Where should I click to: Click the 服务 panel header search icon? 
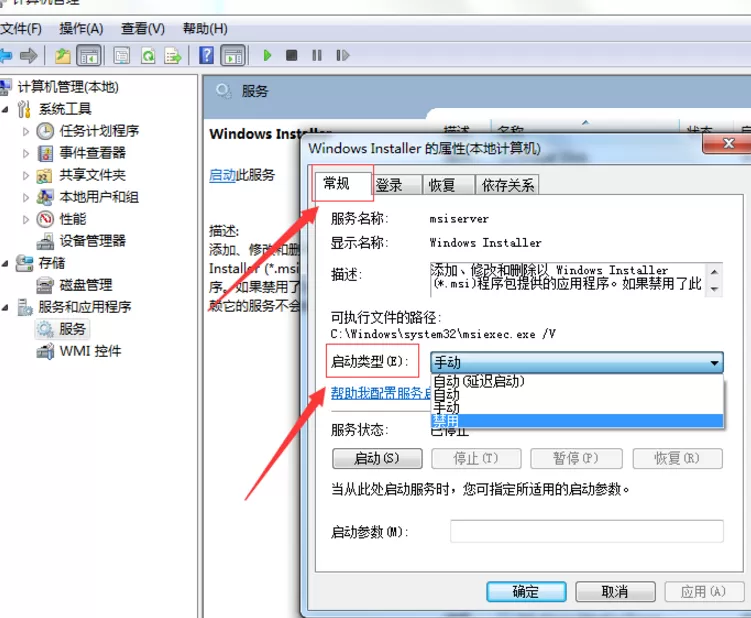click(223, 91)
